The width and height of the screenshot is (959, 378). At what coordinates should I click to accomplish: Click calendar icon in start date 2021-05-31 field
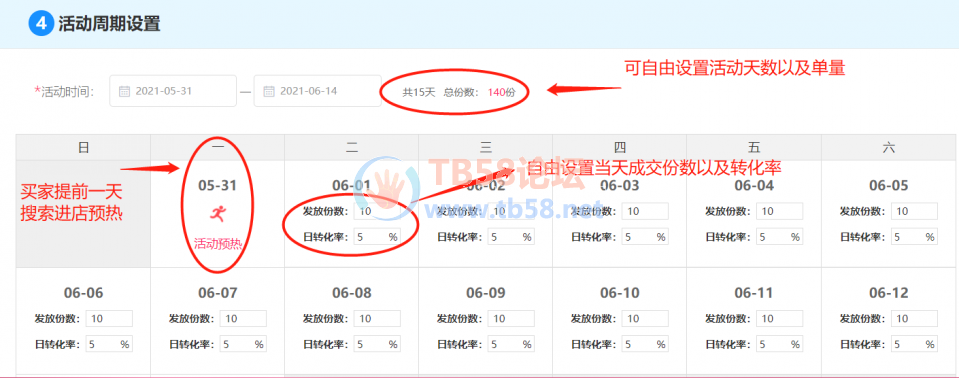(124, 91)
